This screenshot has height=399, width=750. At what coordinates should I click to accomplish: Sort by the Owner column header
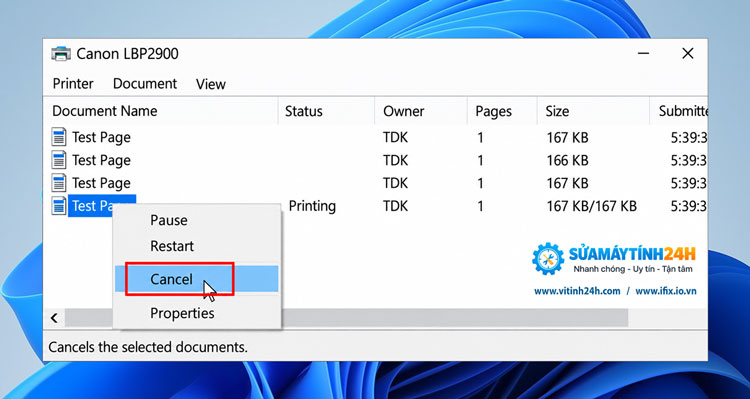click(421, 111)
